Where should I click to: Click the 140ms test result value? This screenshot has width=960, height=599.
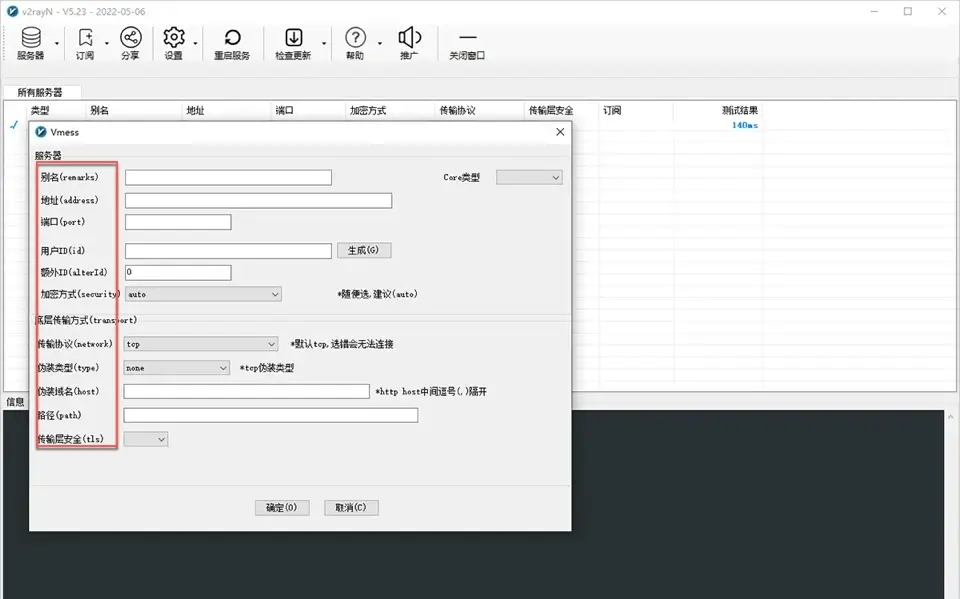click(x=745, y=125)
